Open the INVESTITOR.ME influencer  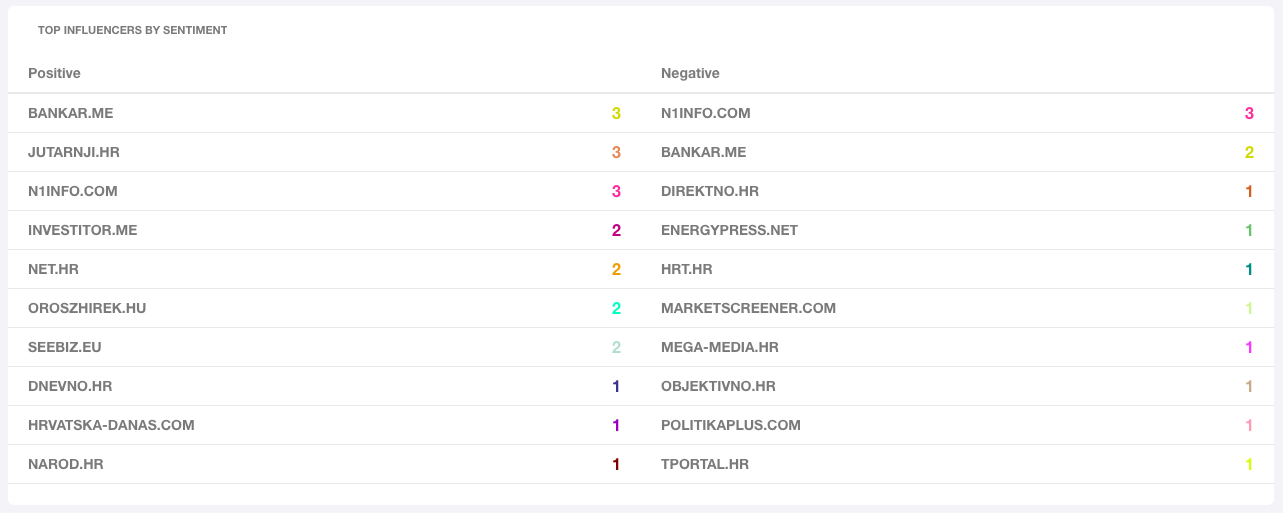click(x=83, y=230)
